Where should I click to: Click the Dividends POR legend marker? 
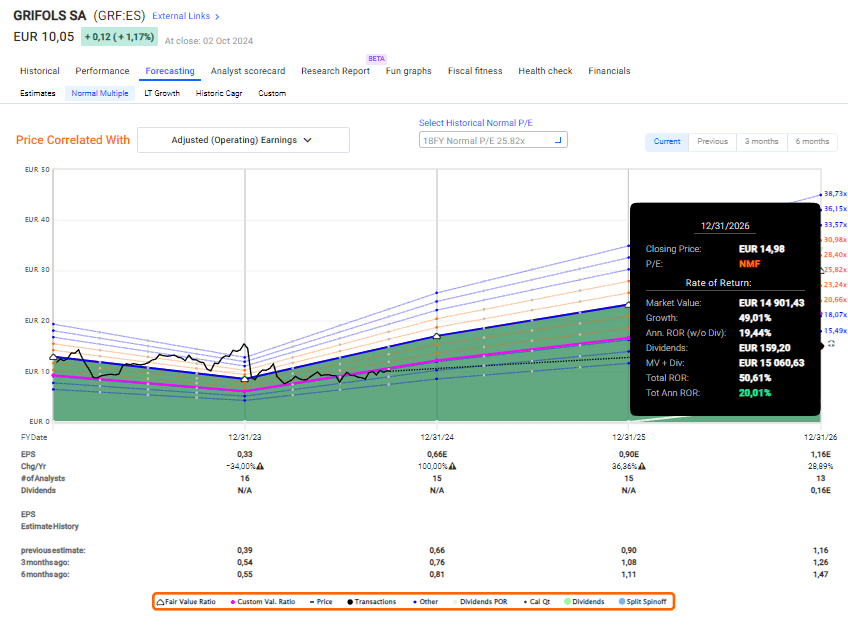tap(455, 601)
